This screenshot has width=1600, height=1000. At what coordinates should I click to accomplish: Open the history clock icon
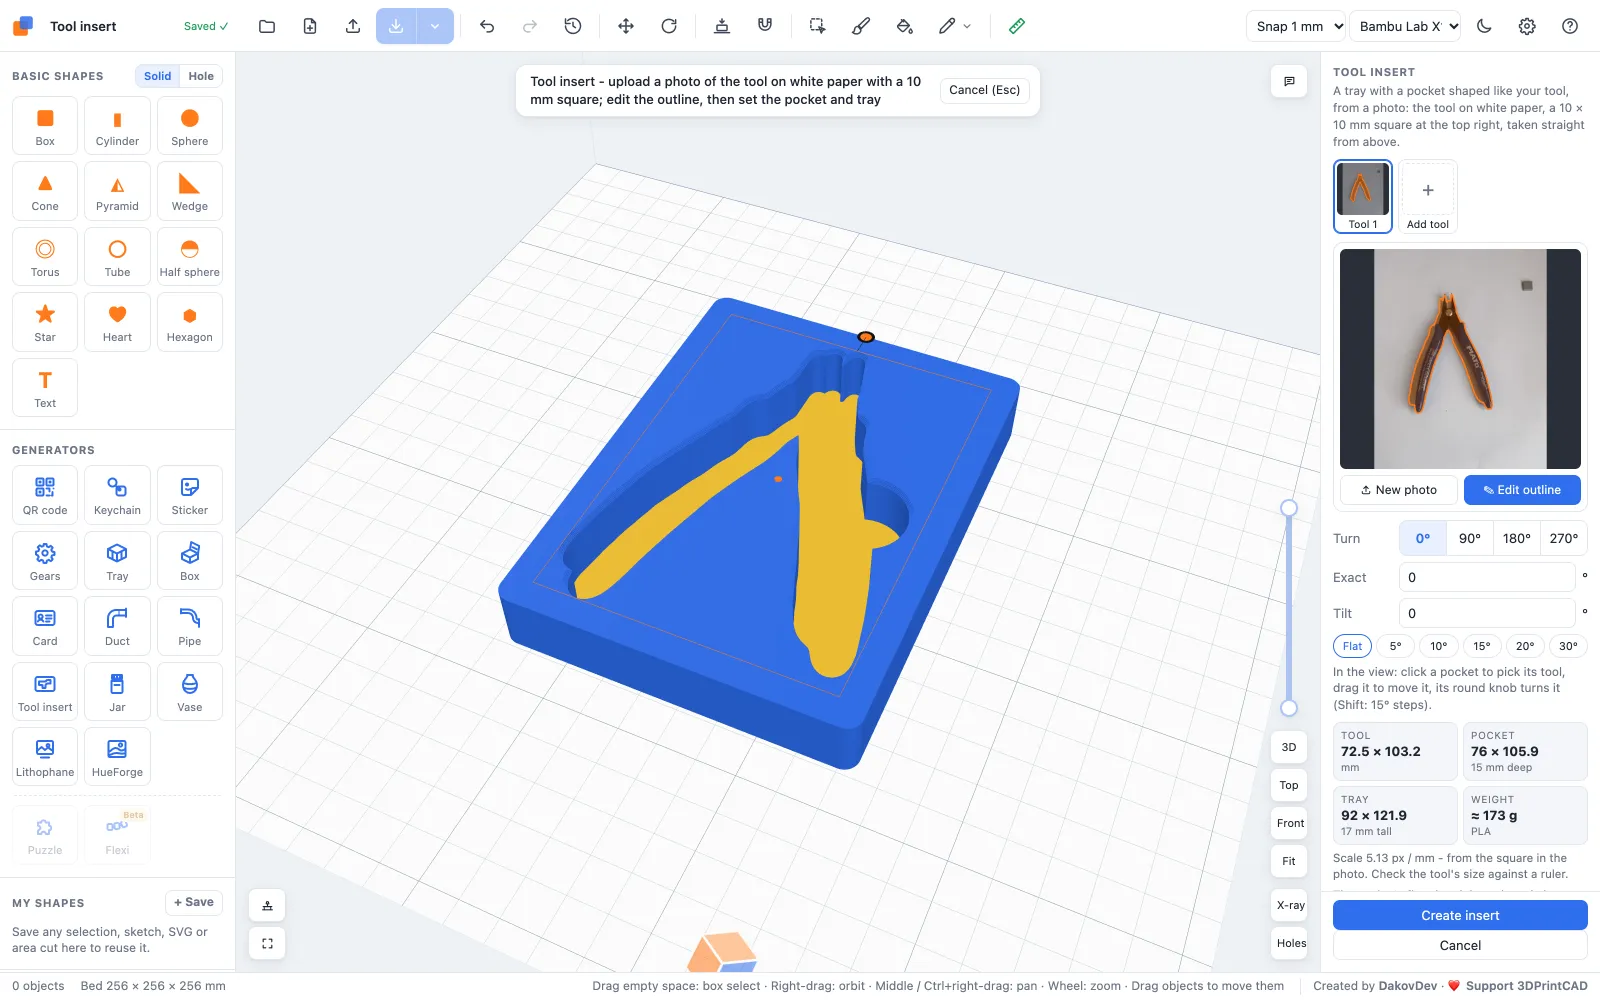tap(573, 26)
